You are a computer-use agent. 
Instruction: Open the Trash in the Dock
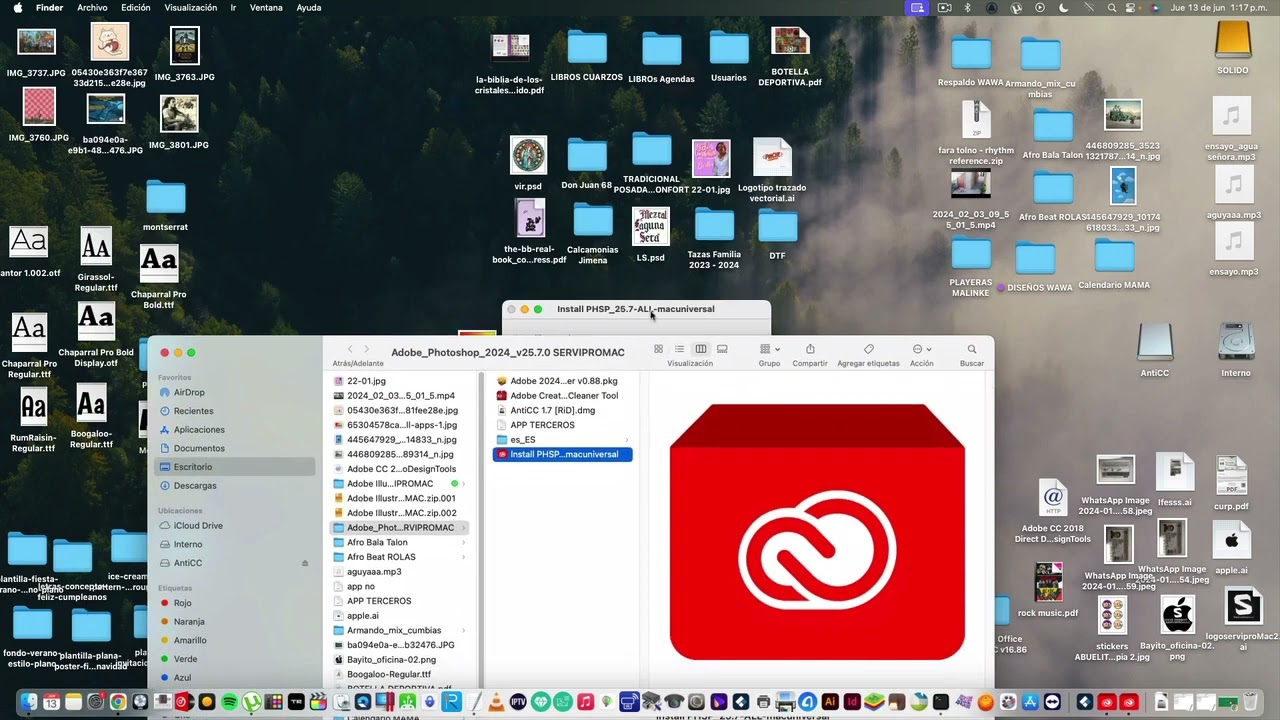[1251, 702]
